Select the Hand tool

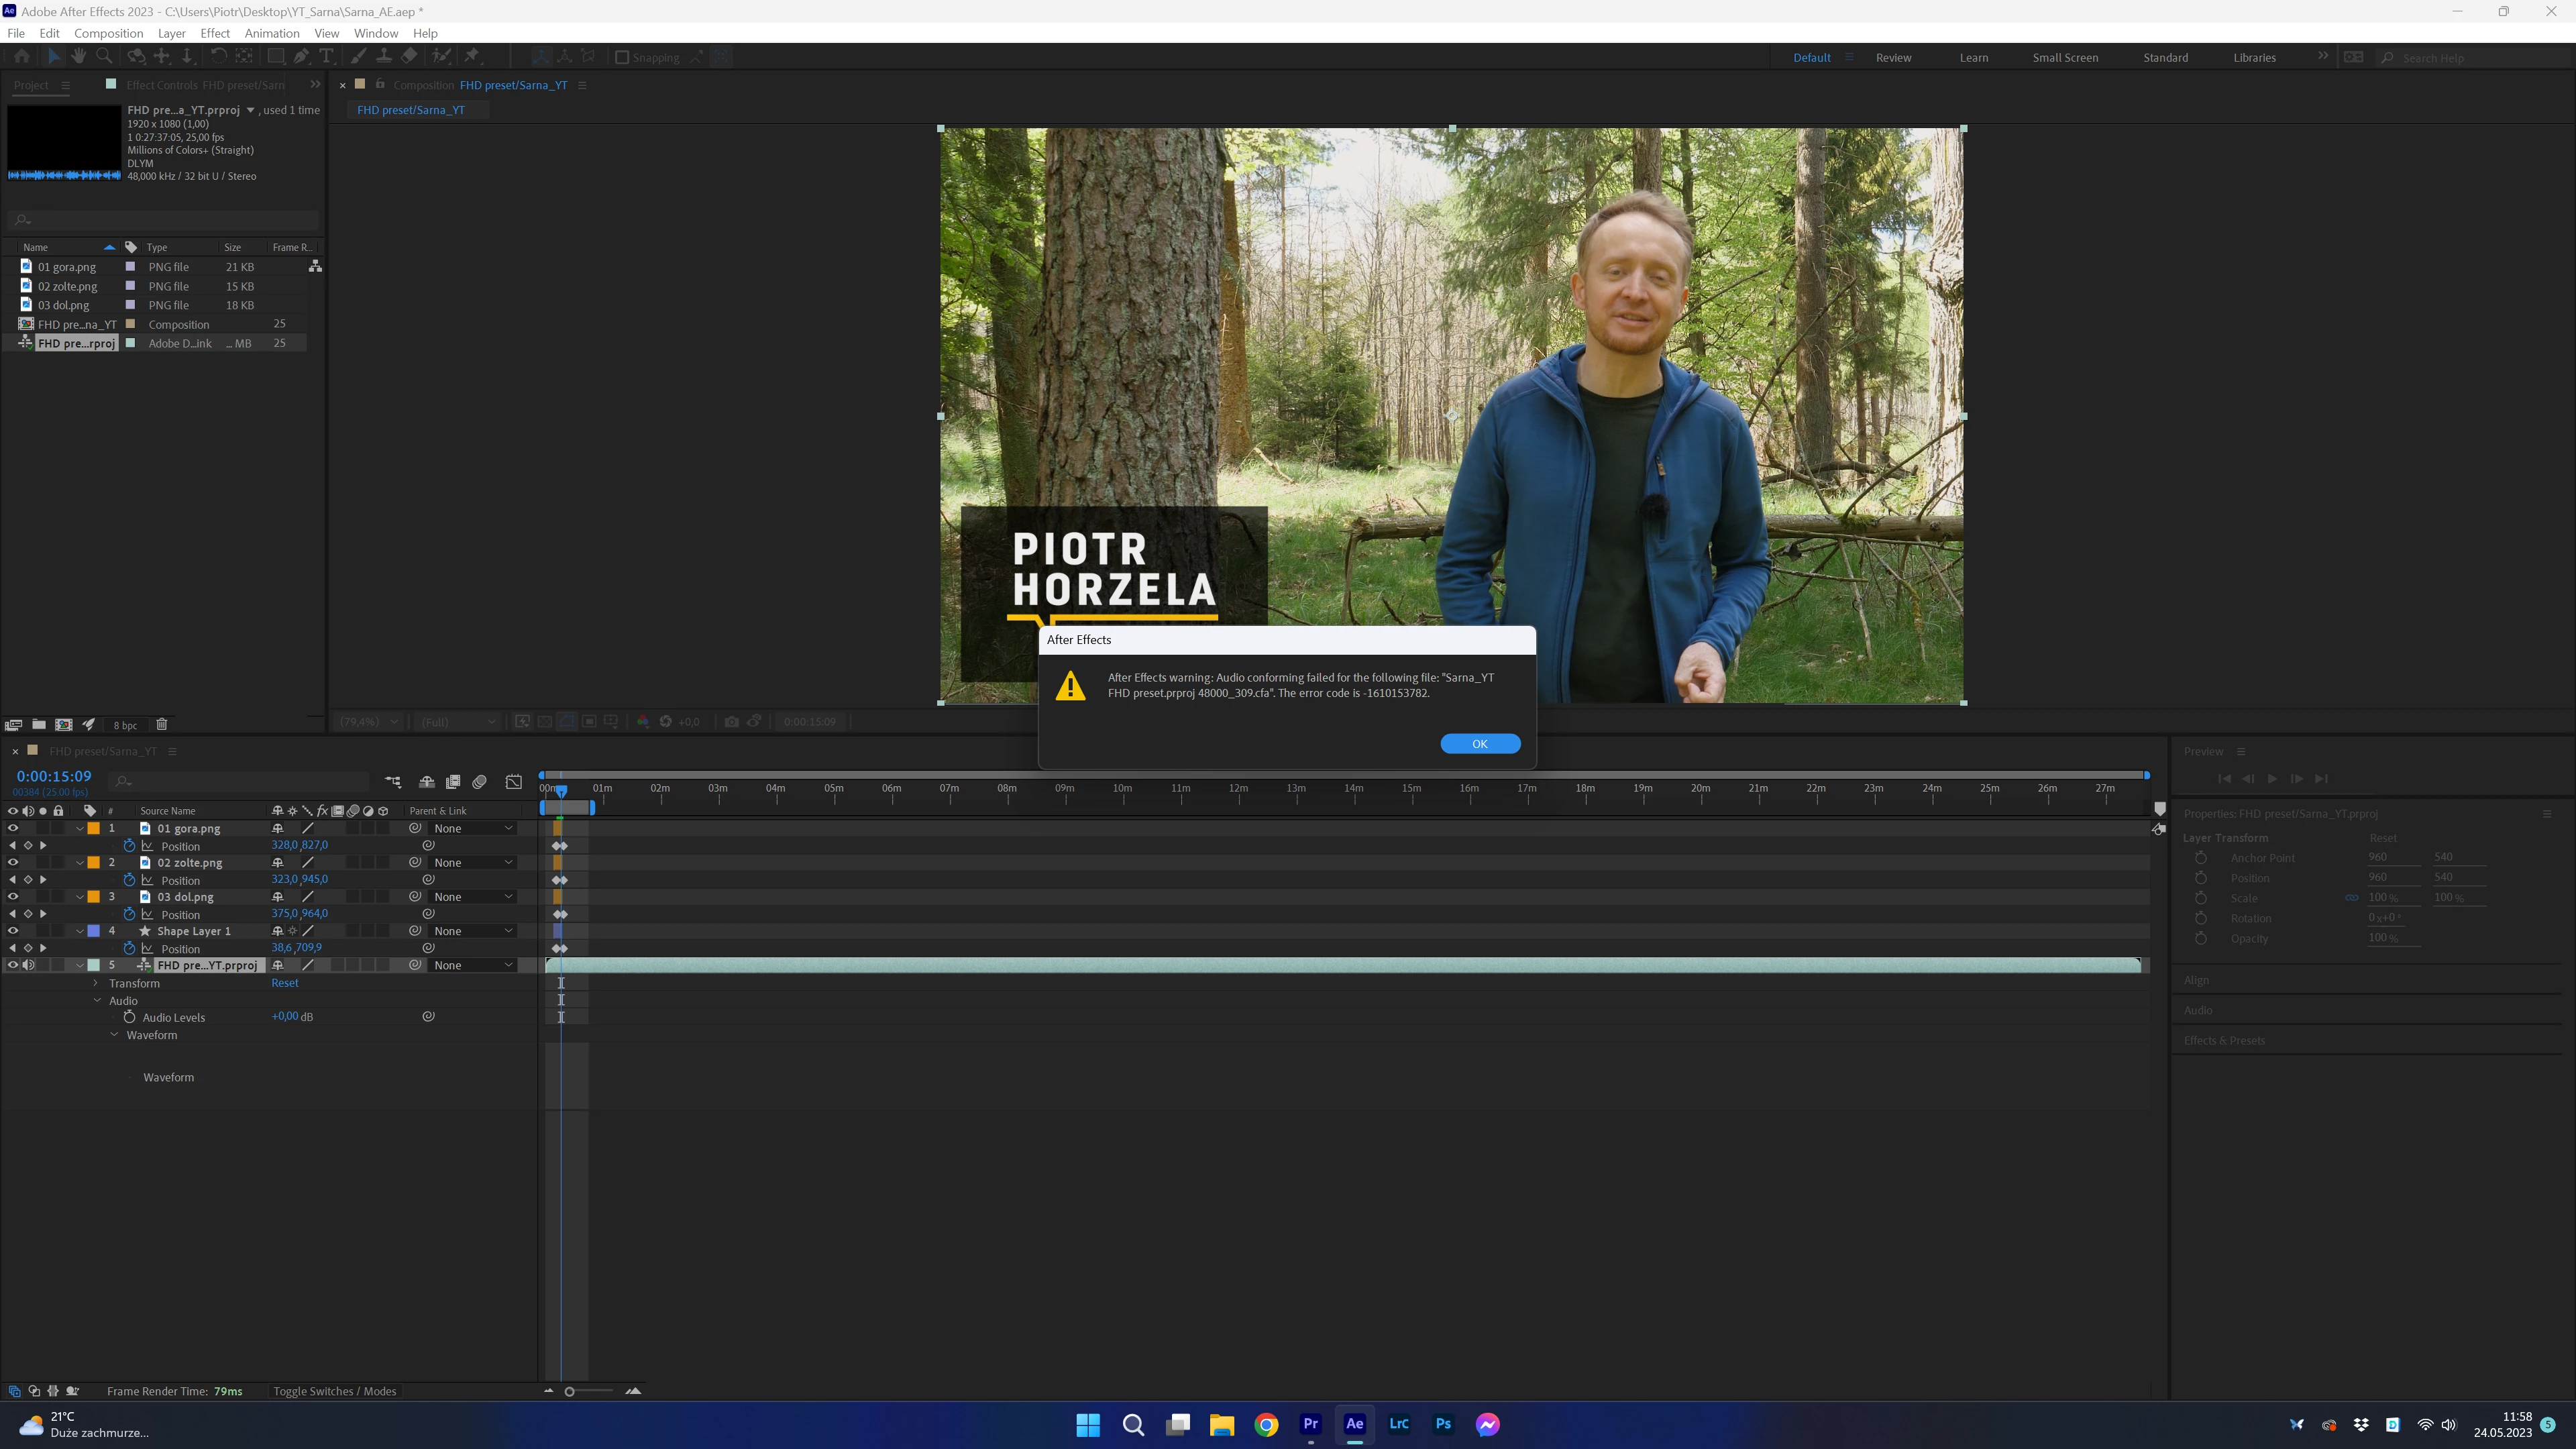pyautogui.click(x=78, y=57)
